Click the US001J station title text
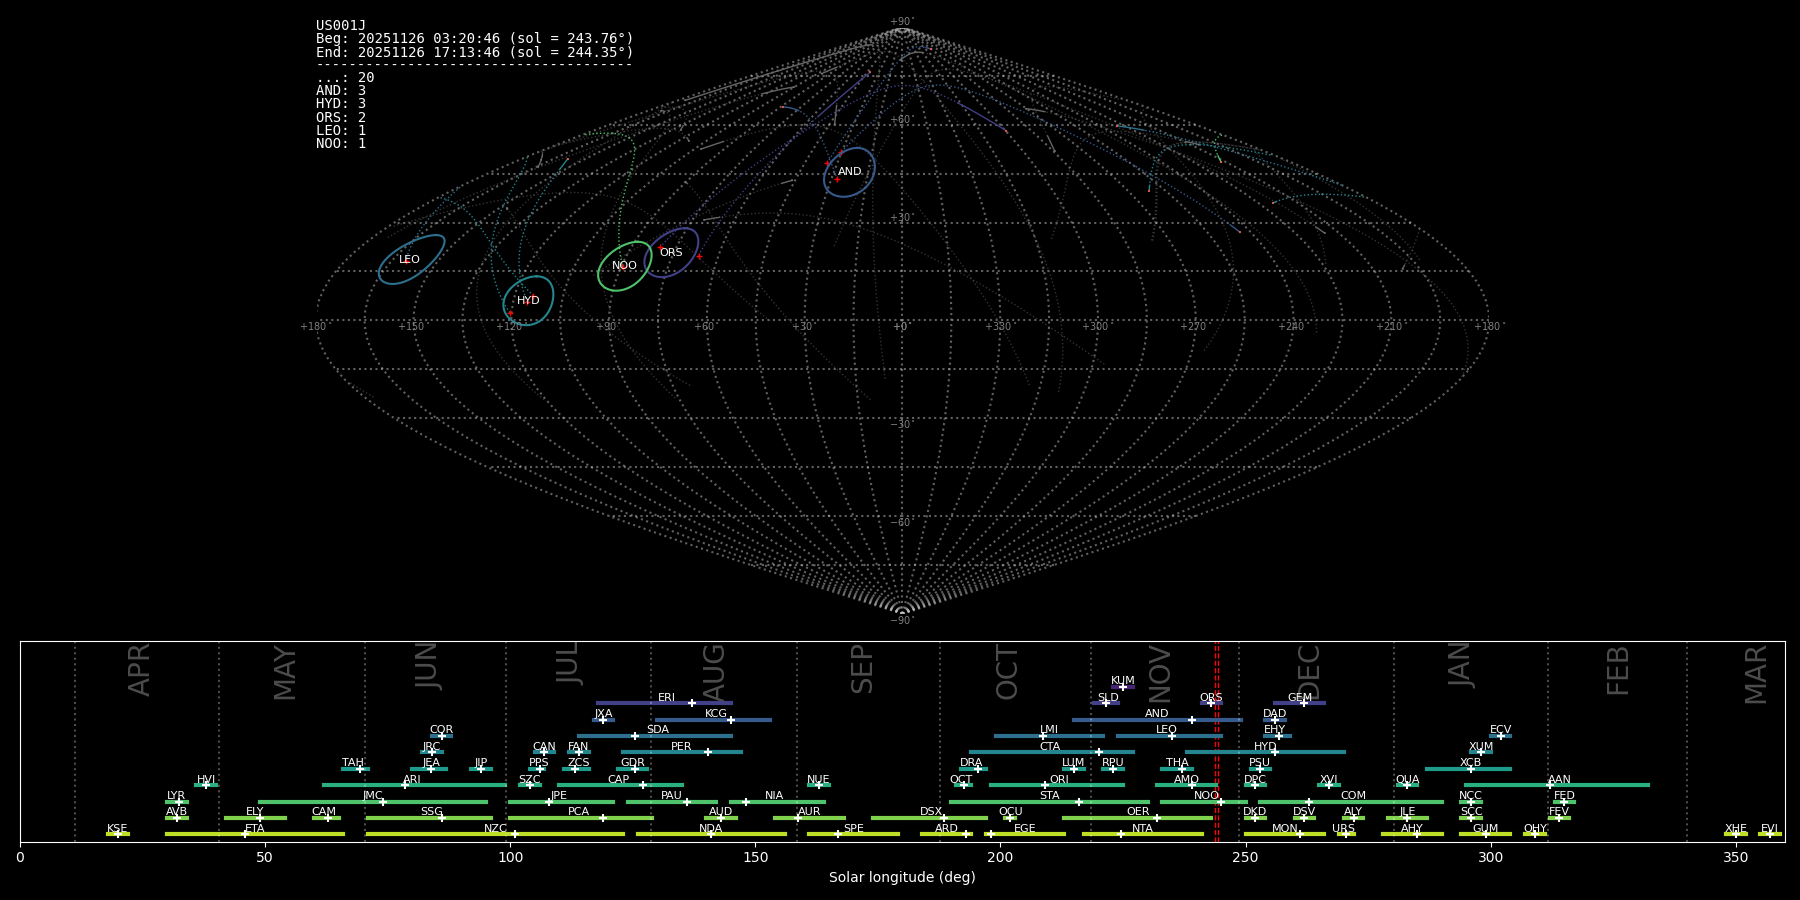 coord(341,26)
